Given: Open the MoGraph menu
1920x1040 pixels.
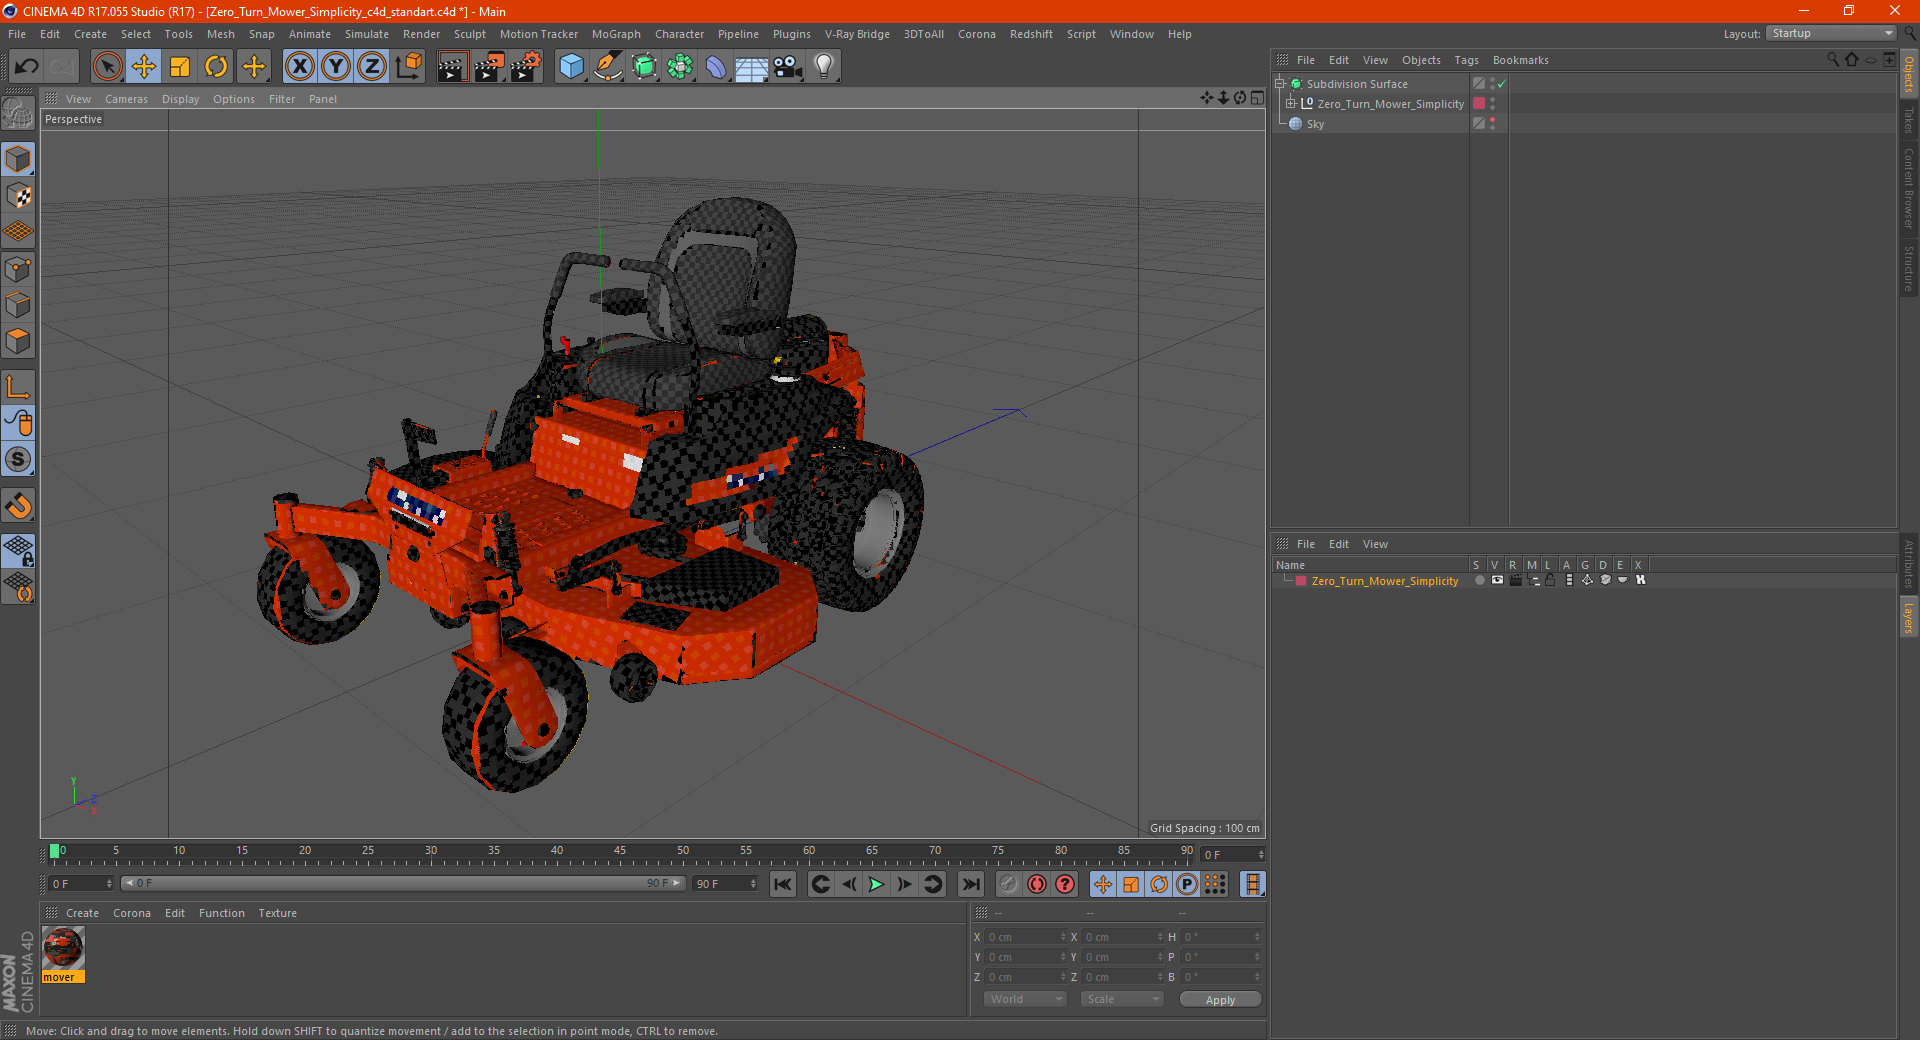Looking at the screenshot, I should click(x=616, y=34).
